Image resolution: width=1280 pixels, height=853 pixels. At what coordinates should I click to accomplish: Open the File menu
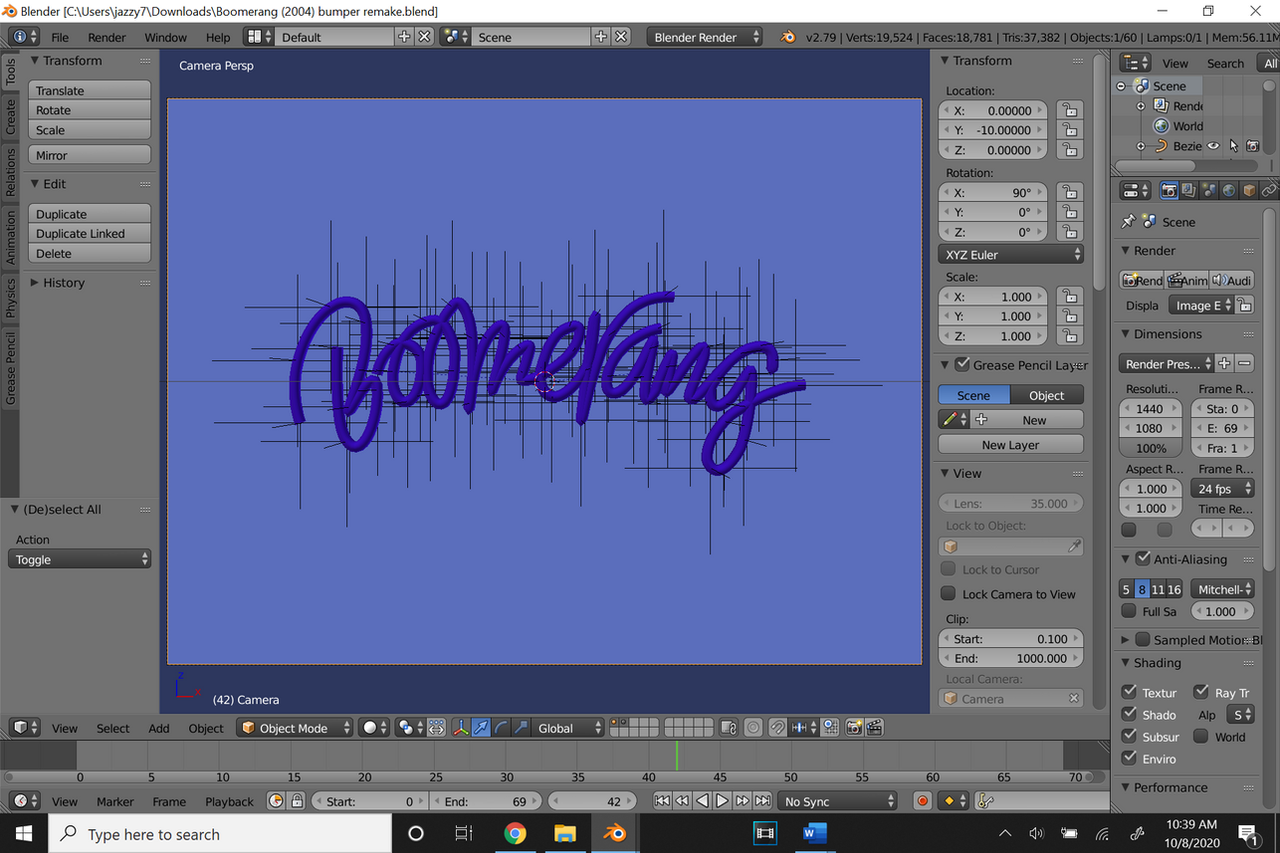60,37
